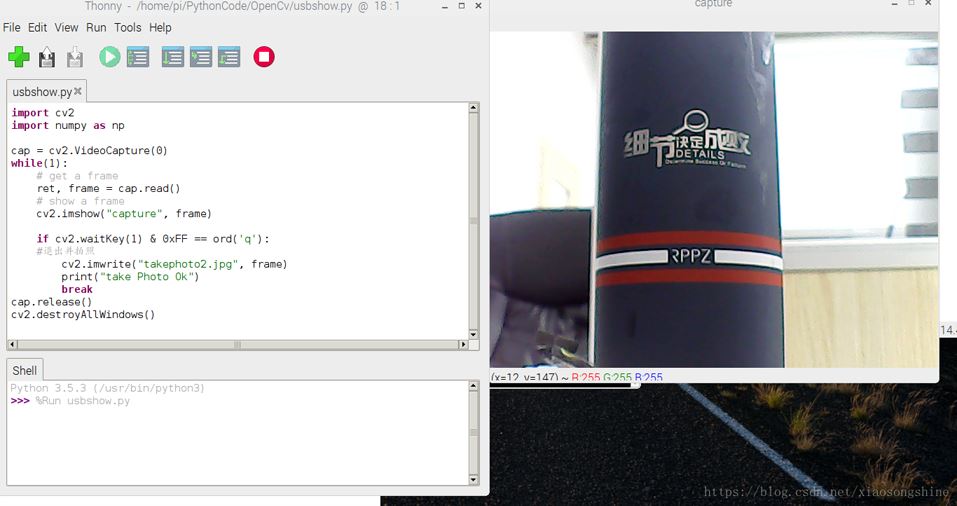This screenshot has width=957, height=506.
Task: Start debugging the current script
Action: pyautogui.click(x=138, y=57)
